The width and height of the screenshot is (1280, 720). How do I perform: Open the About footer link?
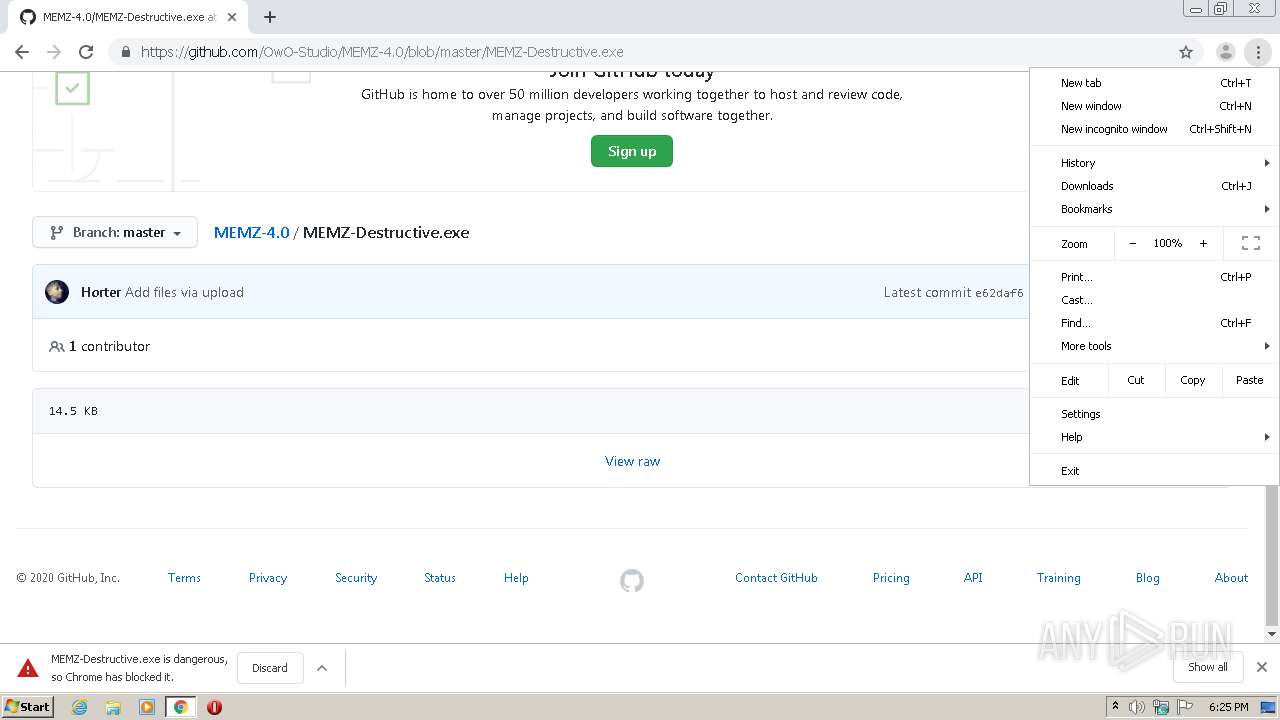point(1231,578)
